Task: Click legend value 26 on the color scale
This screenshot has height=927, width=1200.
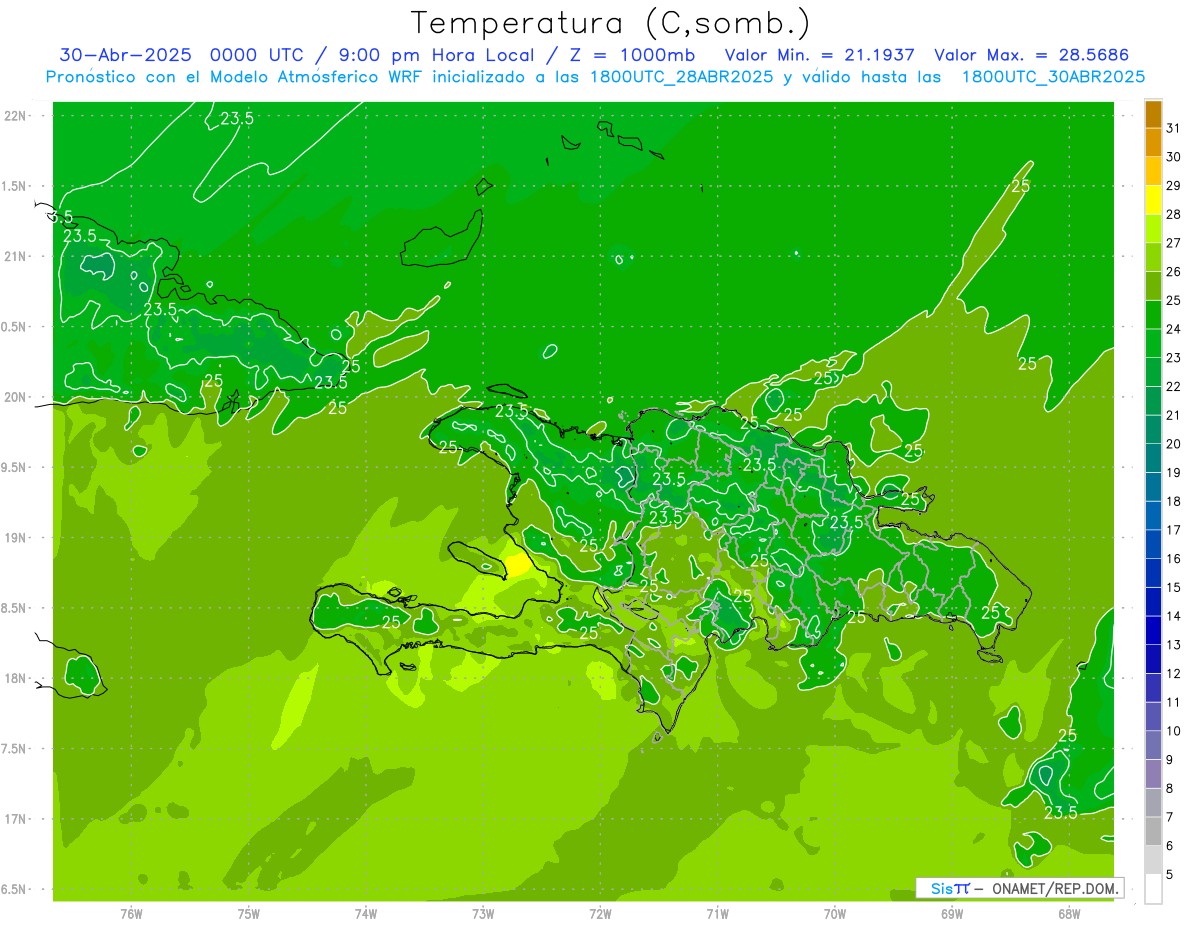Action: (1173, 272)
